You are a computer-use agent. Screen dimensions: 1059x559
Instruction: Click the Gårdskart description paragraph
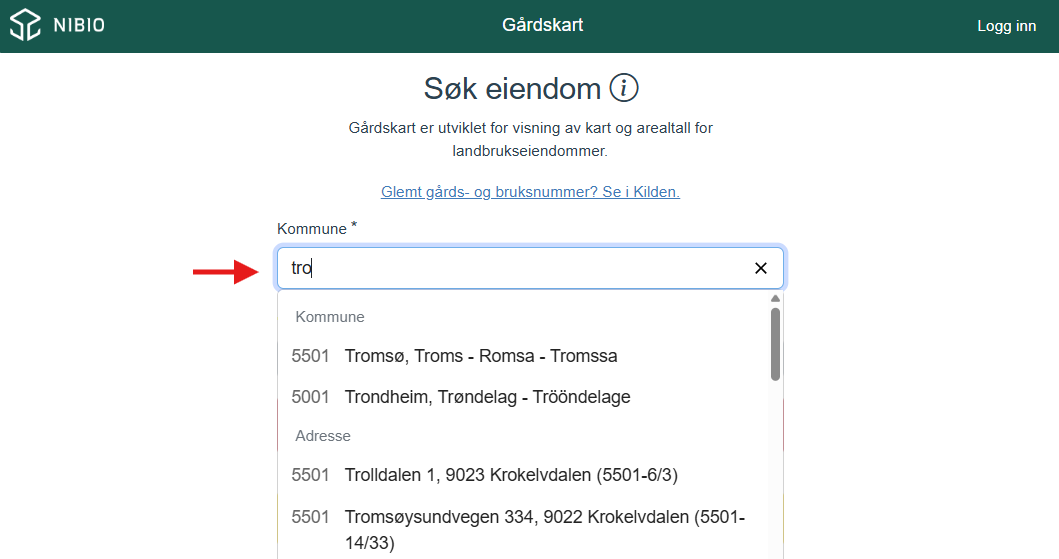tap(530, 140)
